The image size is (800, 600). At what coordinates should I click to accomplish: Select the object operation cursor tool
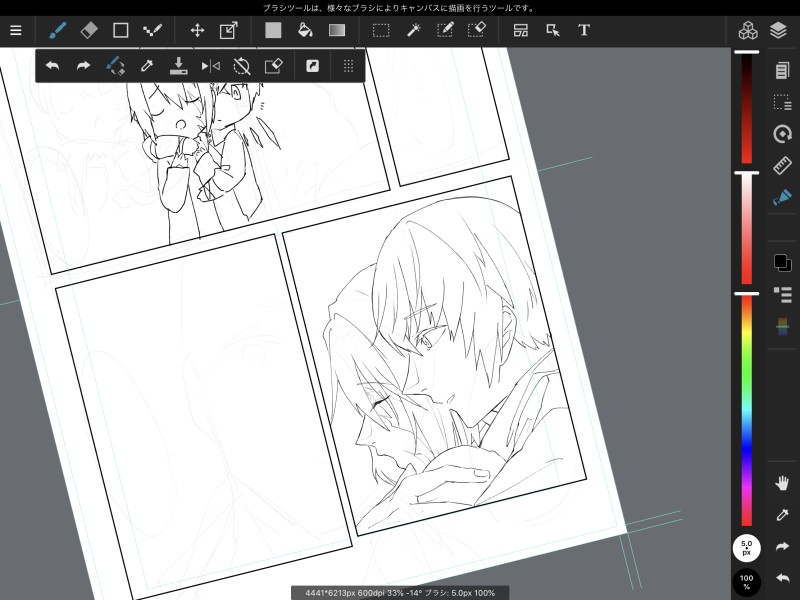[x=553, y=31]
